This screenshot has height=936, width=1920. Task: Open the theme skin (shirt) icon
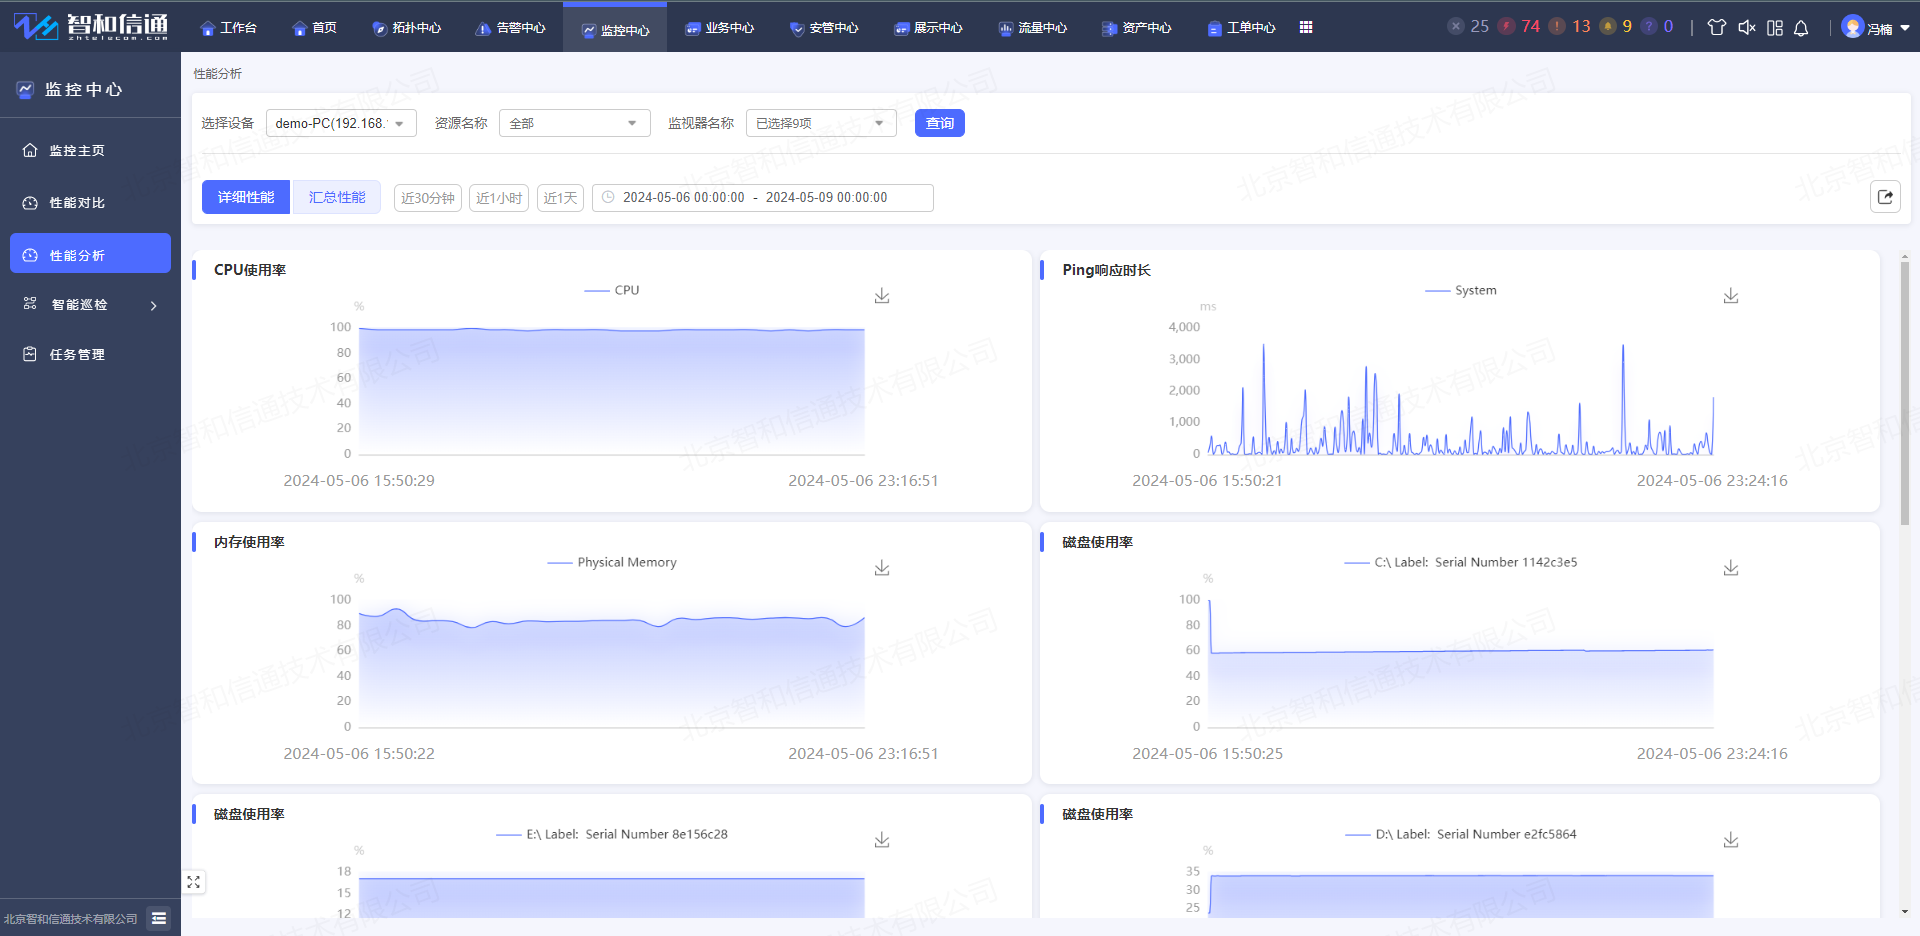(x=1717, y=28)
